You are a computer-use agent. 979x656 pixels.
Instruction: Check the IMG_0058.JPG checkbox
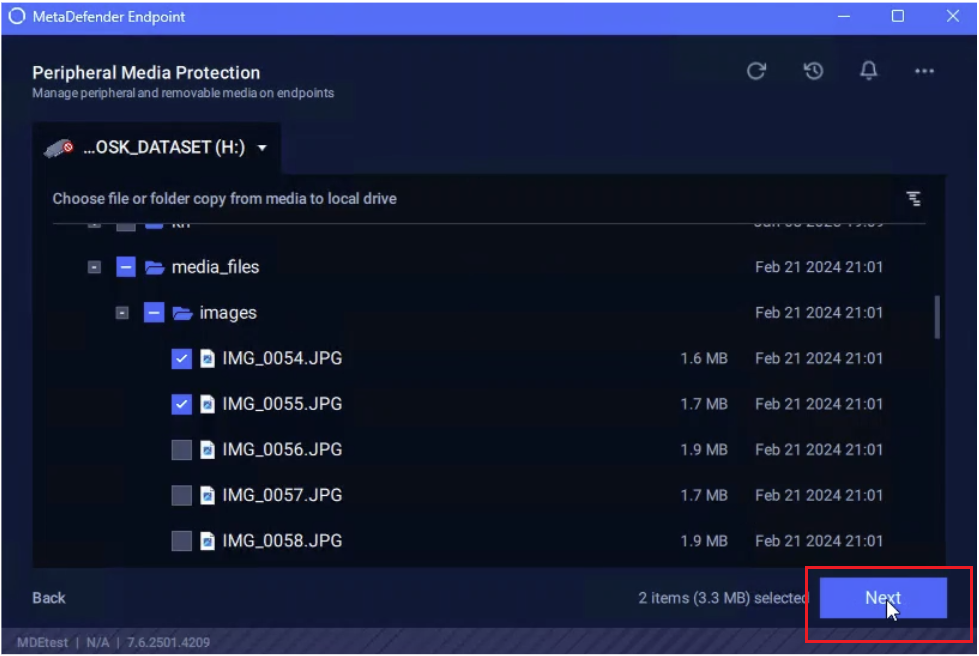tap(181, 541)
